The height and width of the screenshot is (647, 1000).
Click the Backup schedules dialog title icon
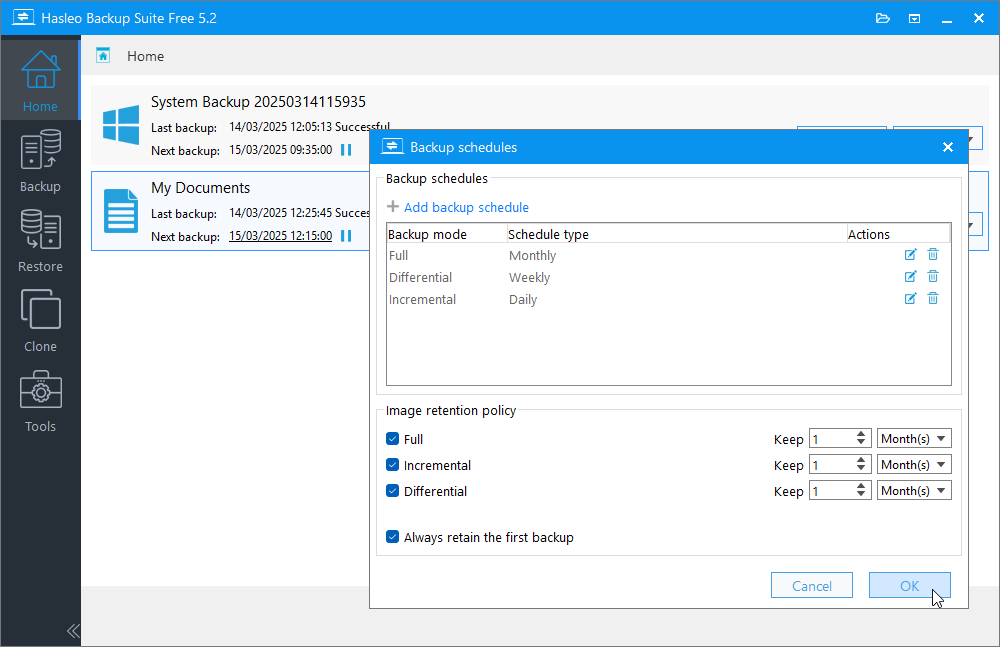392,147
